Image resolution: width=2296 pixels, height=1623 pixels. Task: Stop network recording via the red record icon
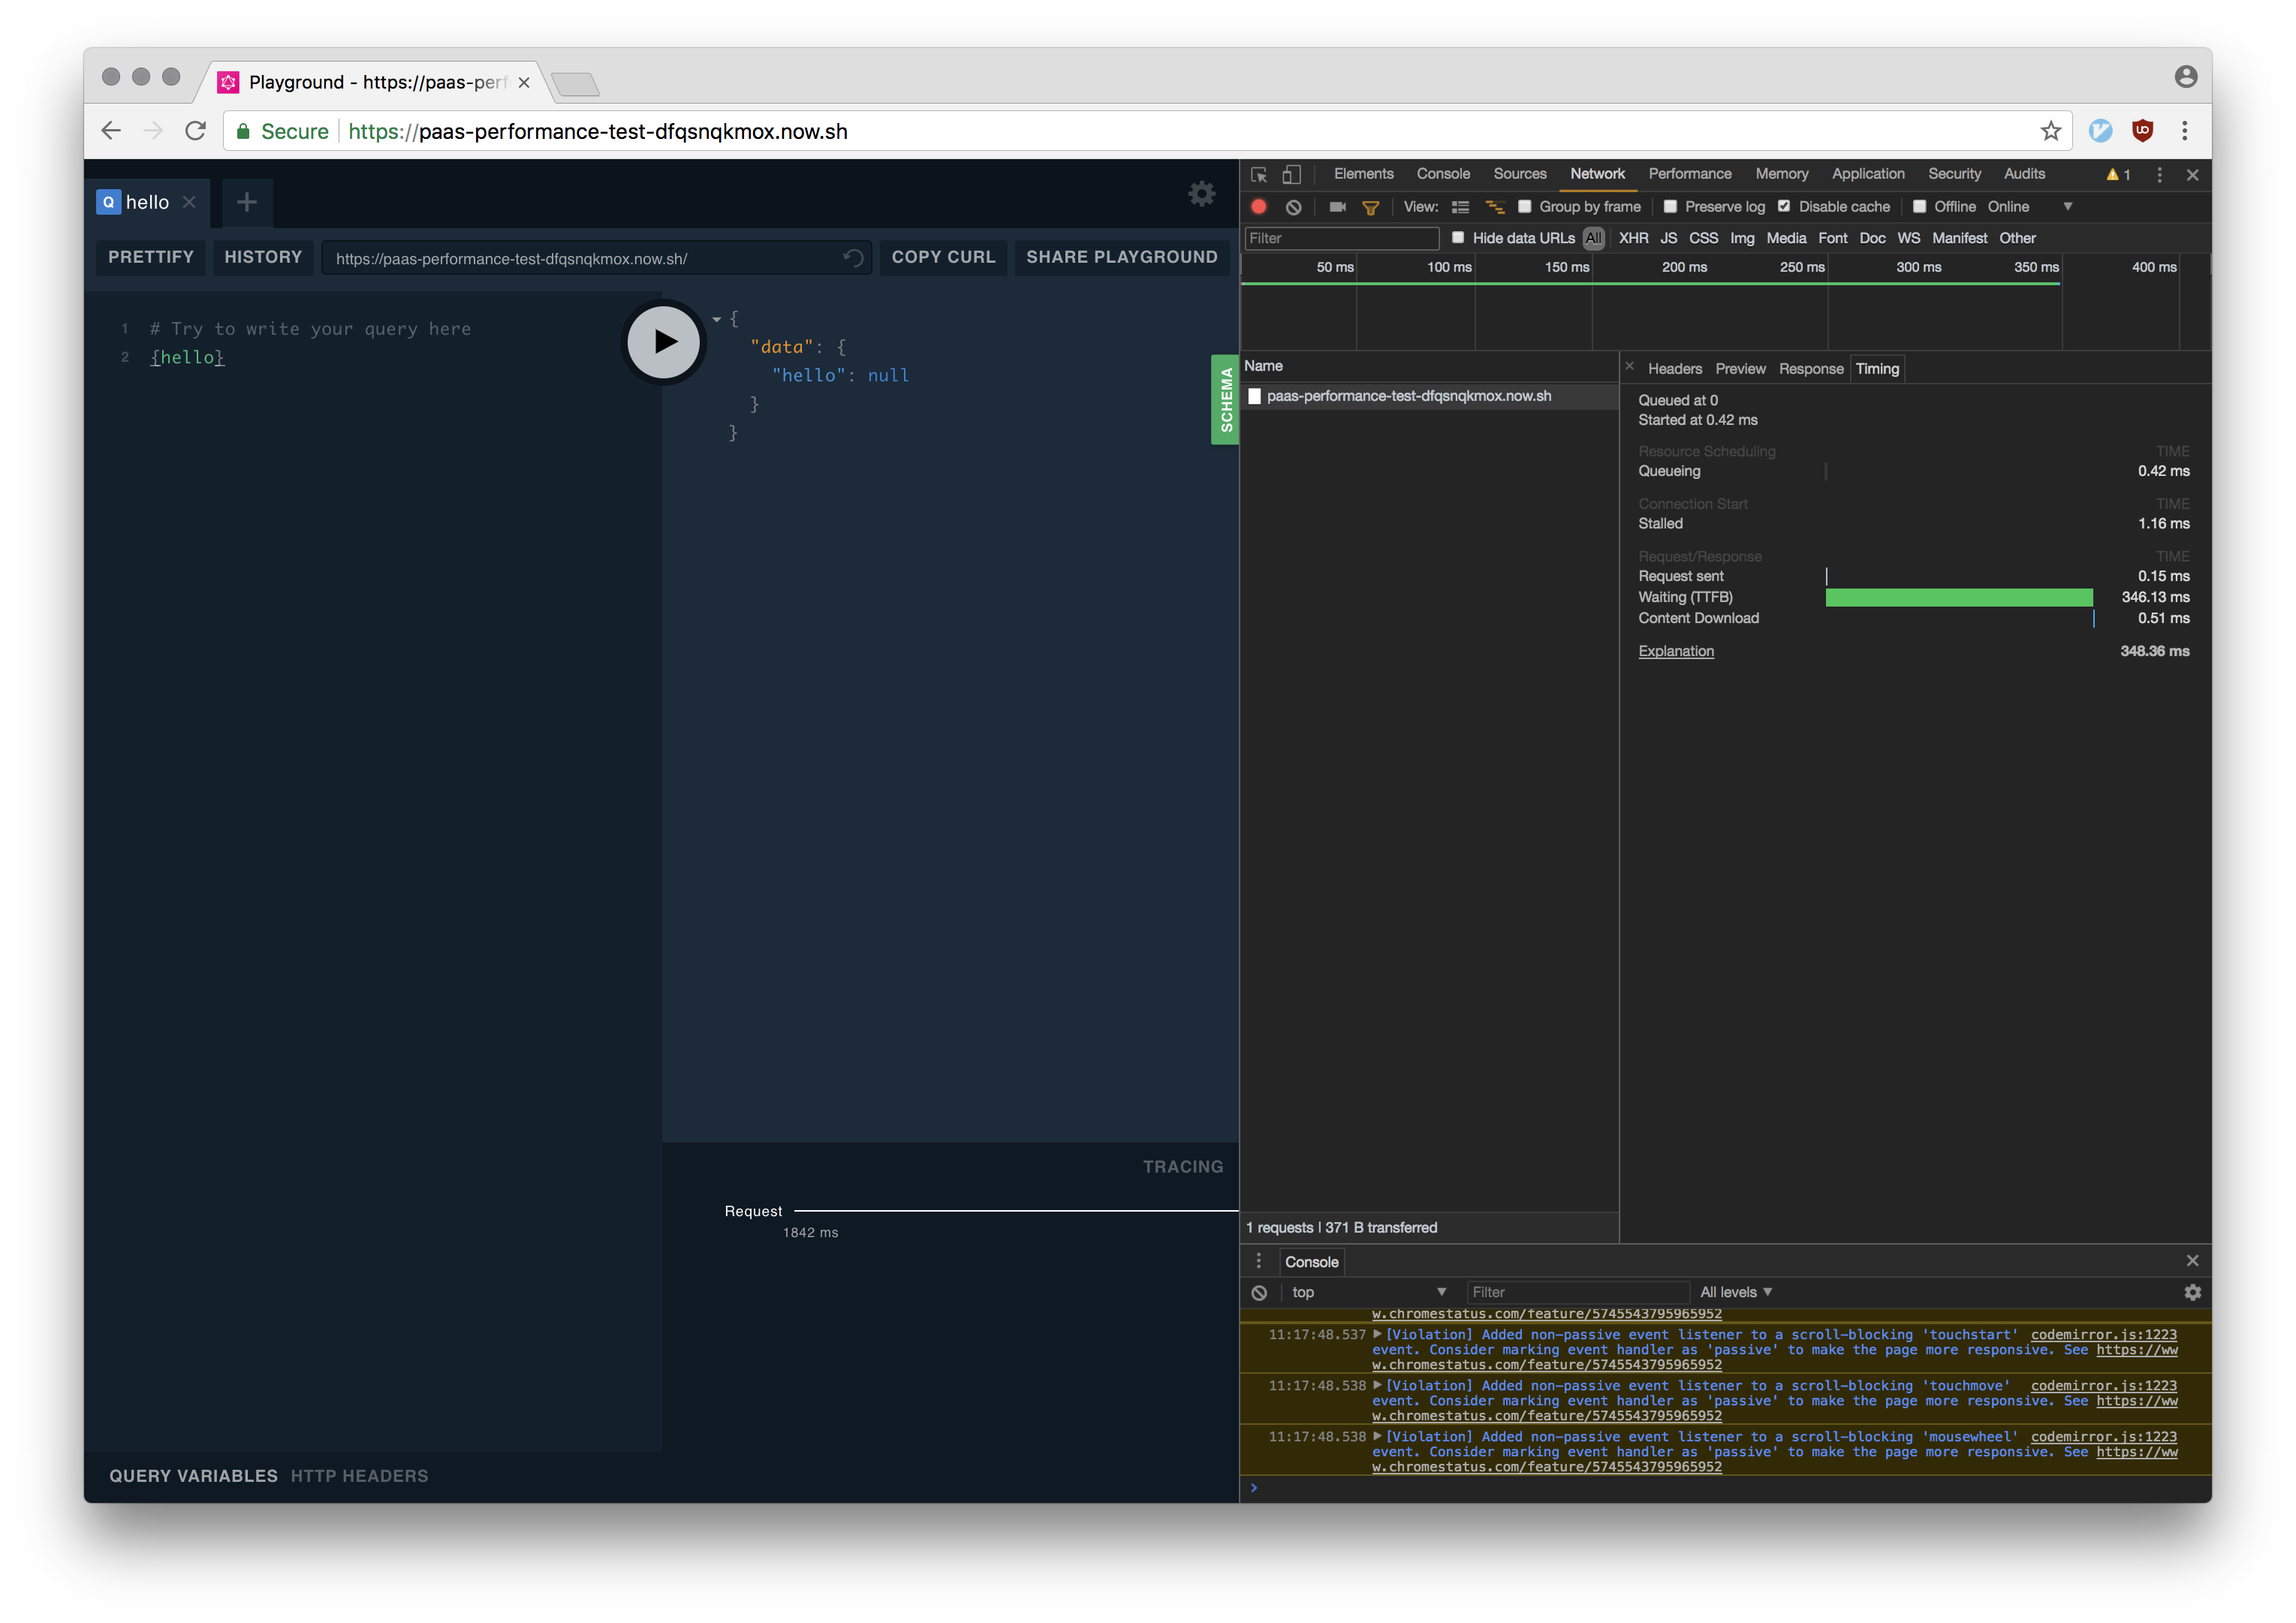(x=1259, y=207)
